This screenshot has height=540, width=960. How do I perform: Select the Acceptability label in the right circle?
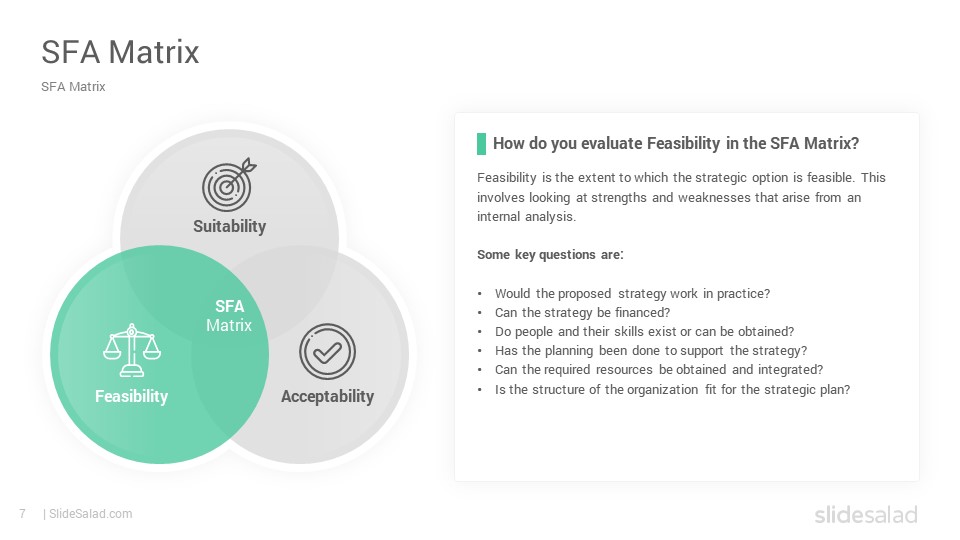328,396
